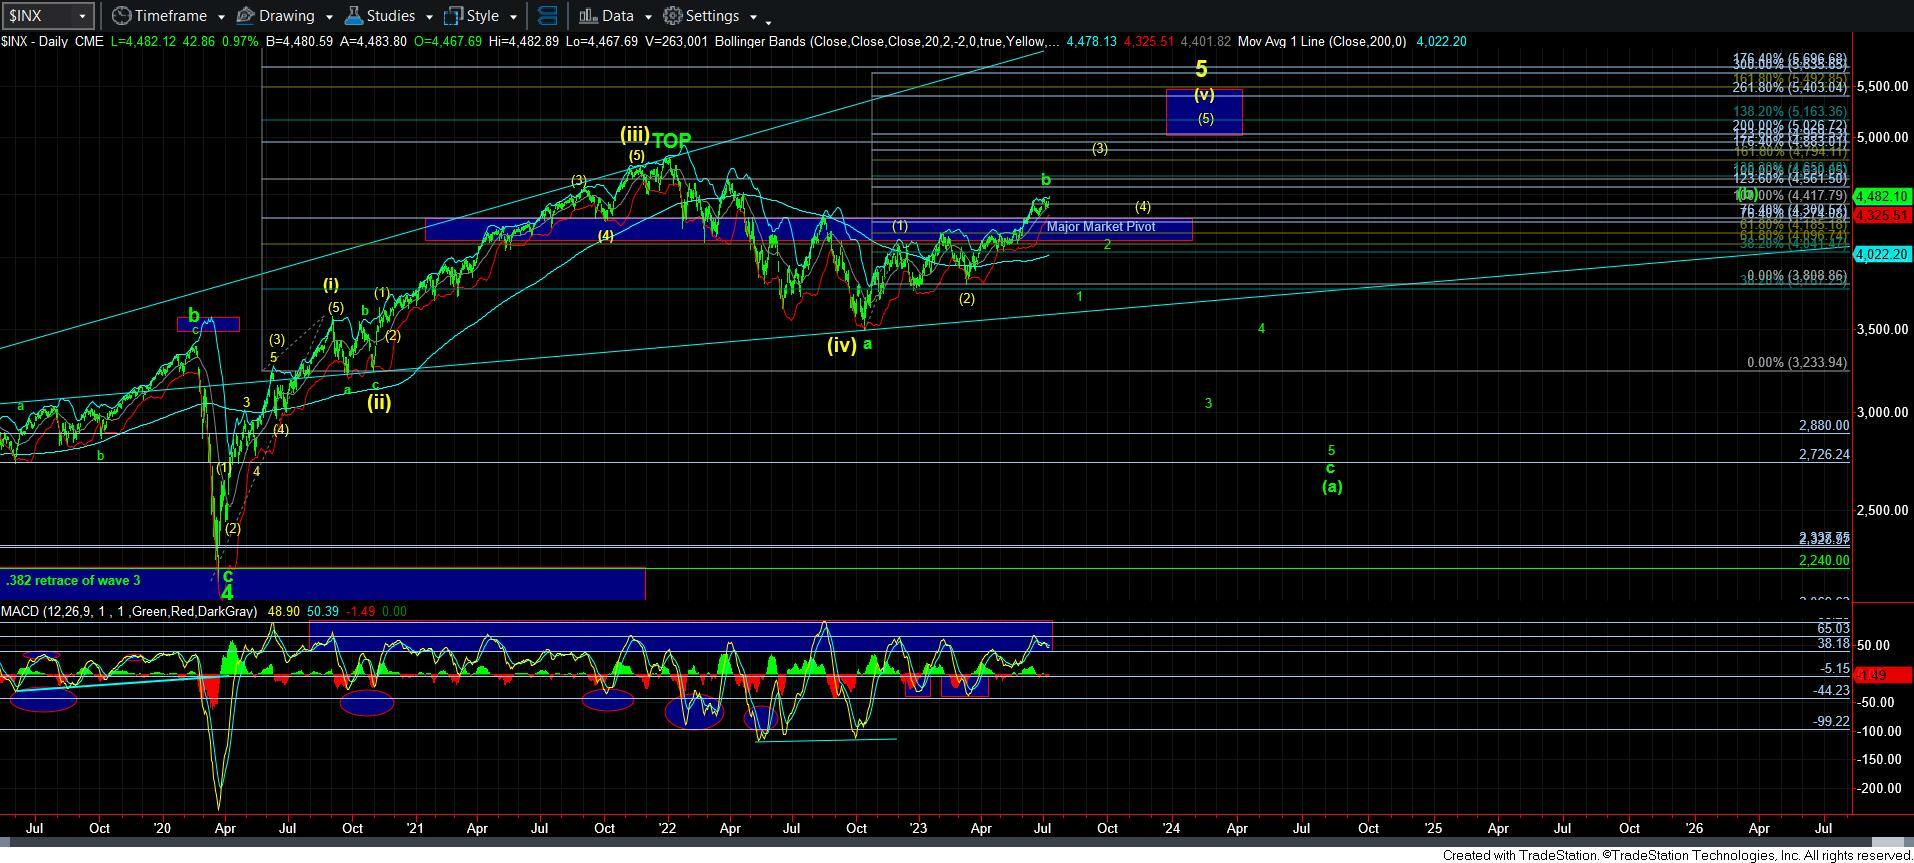Open the Drawing menu label

tap(286, 16)
